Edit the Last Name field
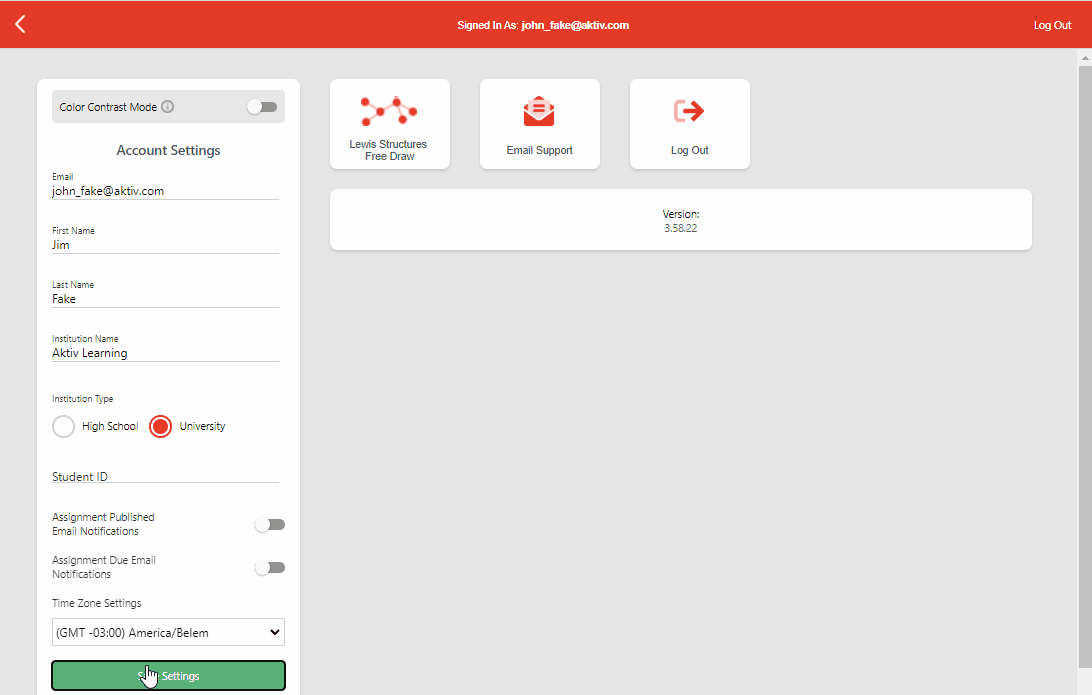 point(165,298)
